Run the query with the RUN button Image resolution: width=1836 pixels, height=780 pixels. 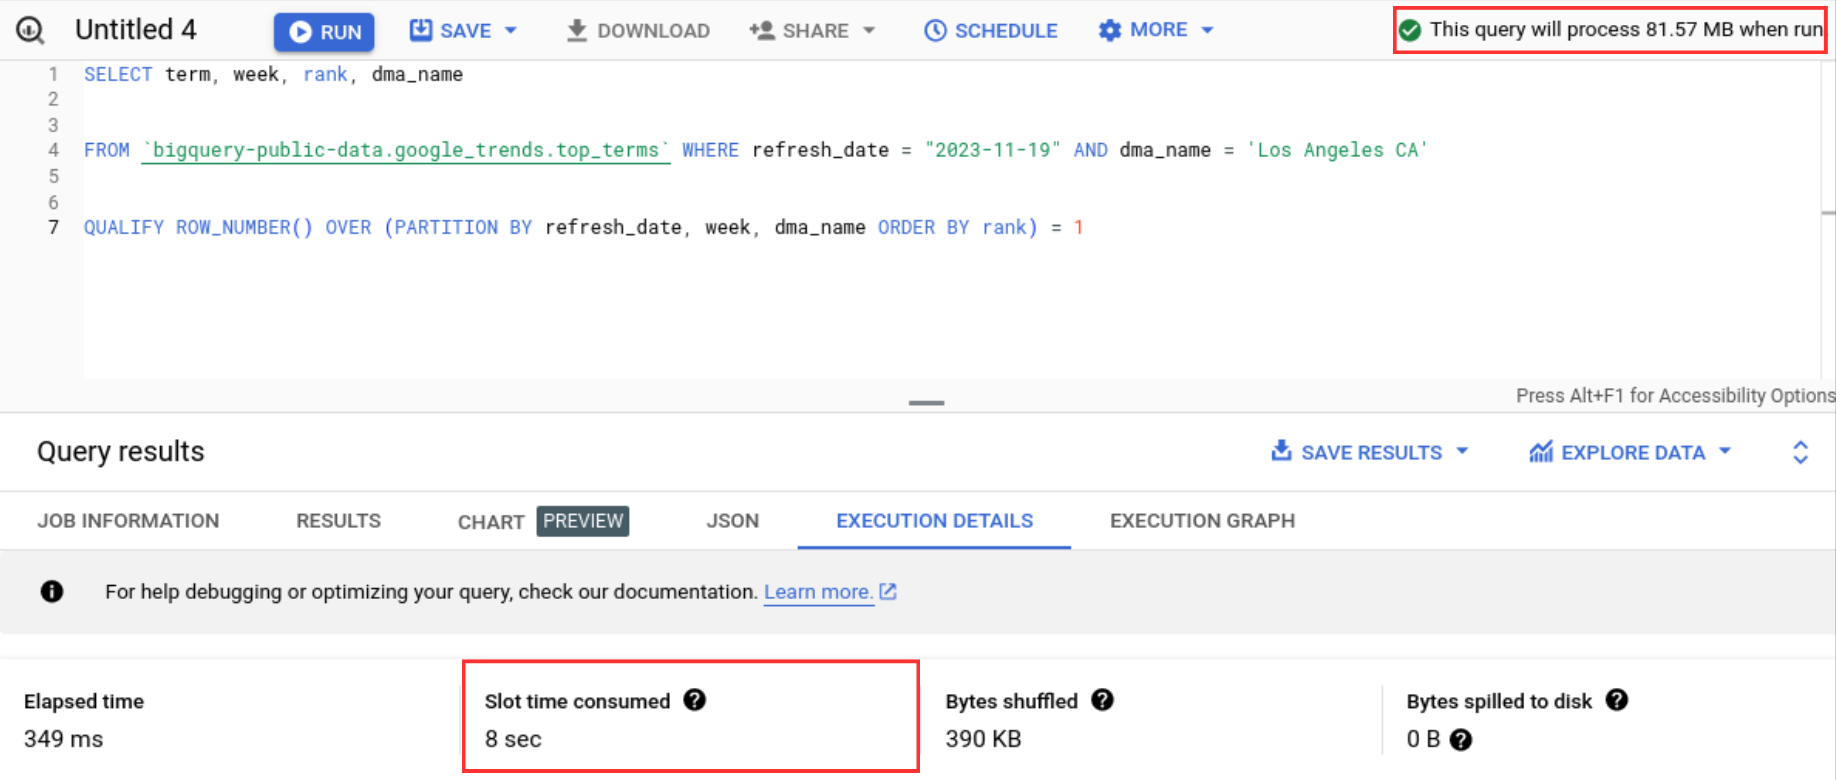coord(324,32)
